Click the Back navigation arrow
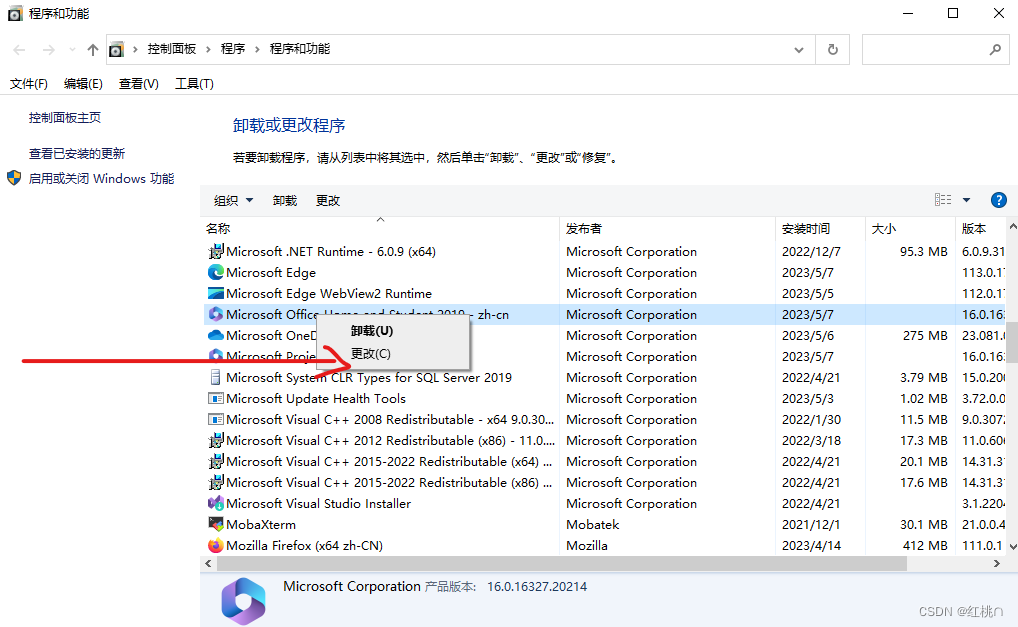 point(19,49)
